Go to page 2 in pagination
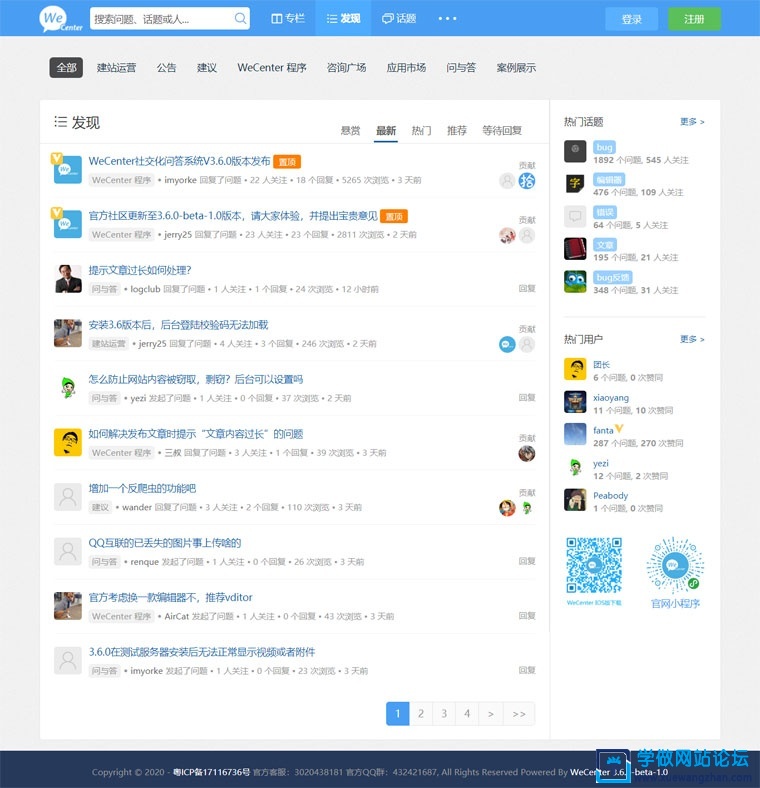The width and height of the screenshot is (760, 788). [421, 714]
